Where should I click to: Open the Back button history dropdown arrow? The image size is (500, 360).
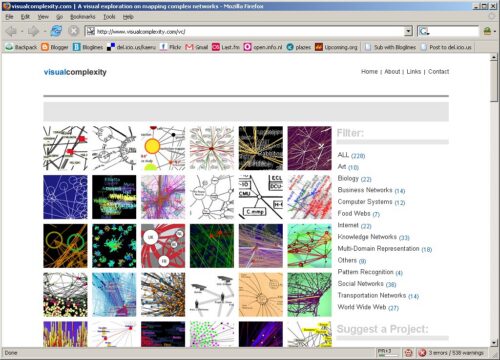22,32
